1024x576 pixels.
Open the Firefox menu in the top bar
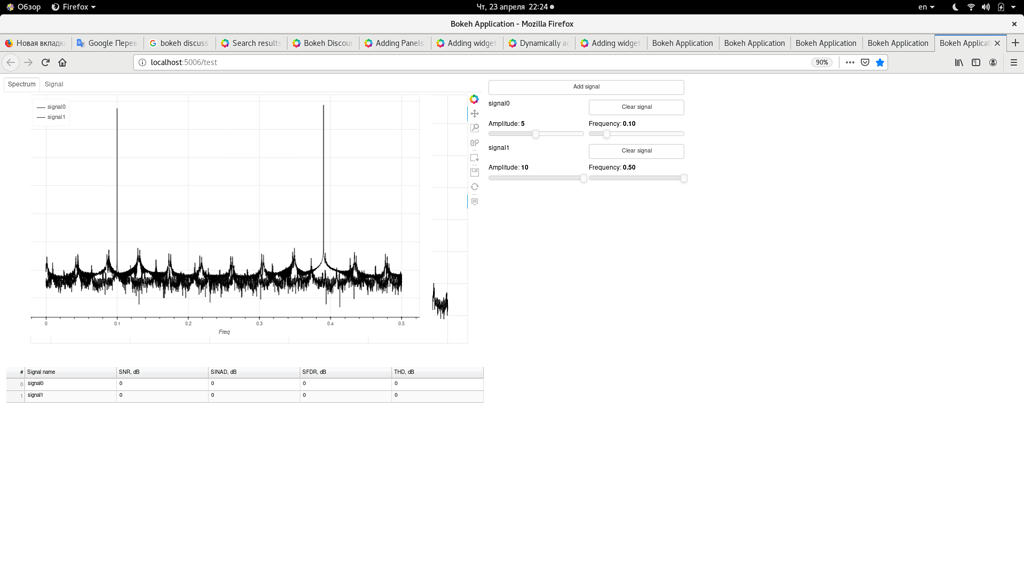tap(75, 5)
